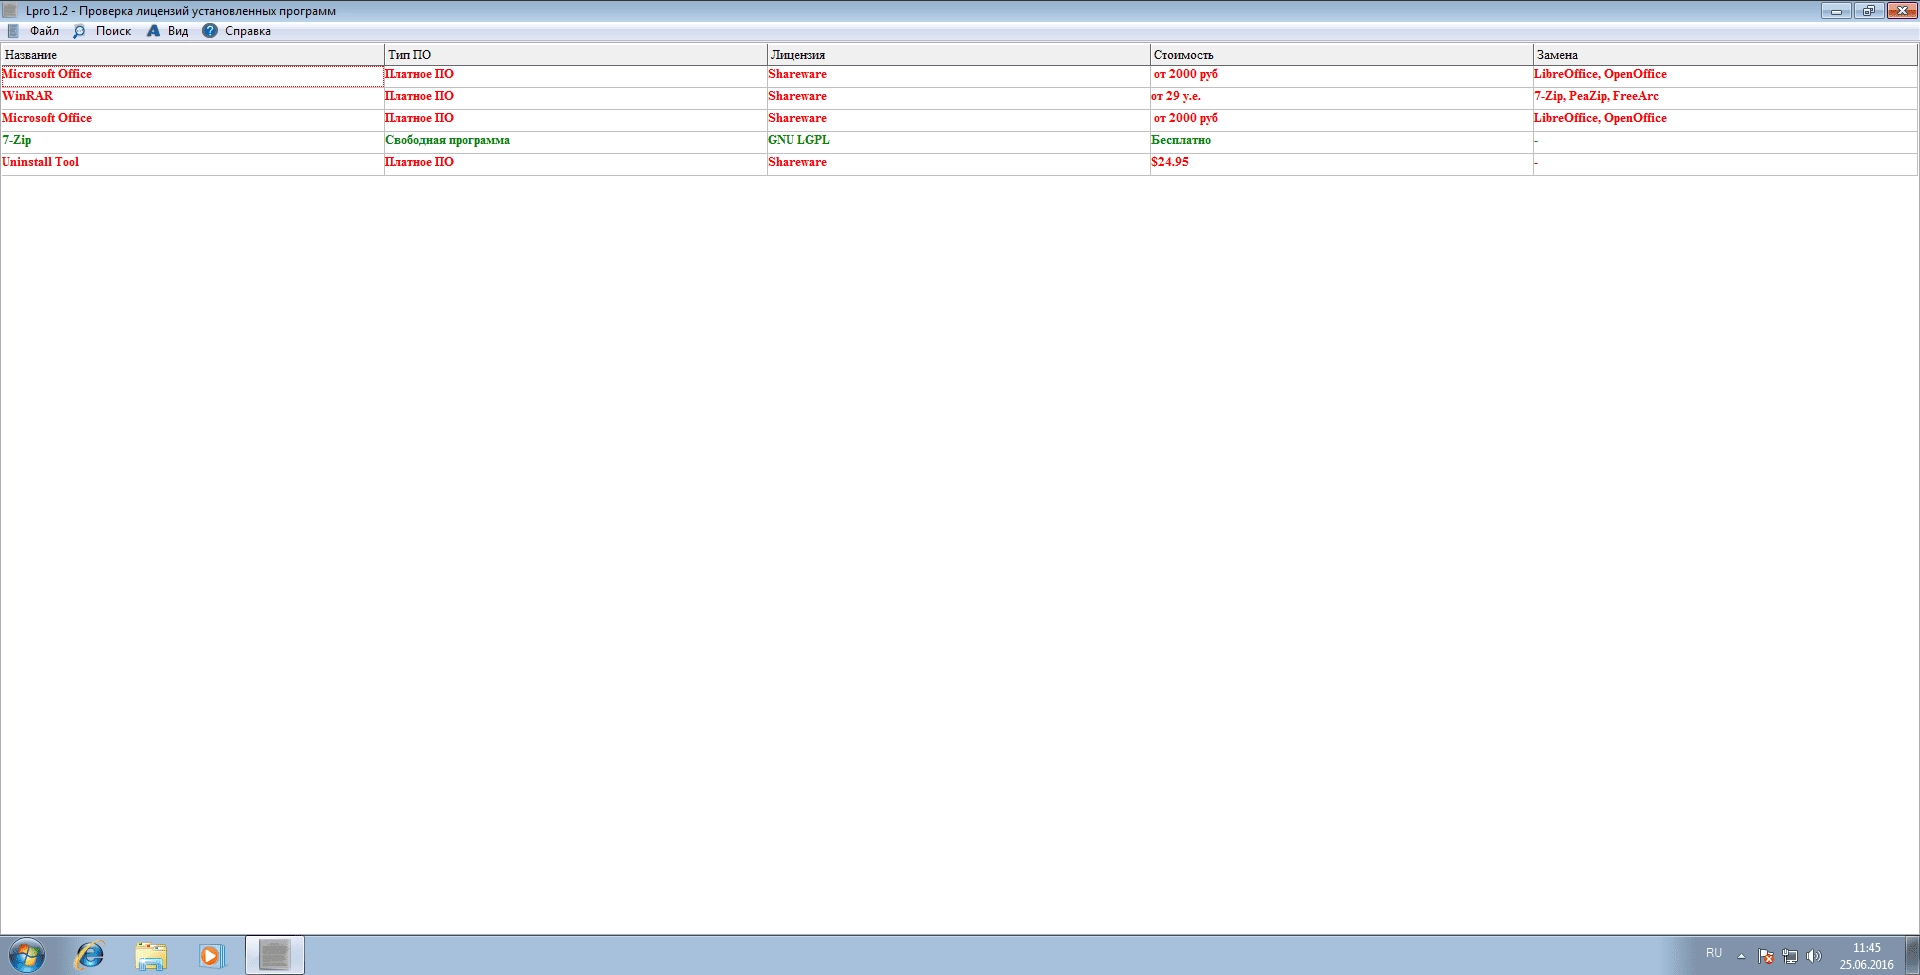The width and height of the screenshot is (1920, 975).
Task: Select the 7-Zip name cell in Название column
Action: [x=192, y=141]
